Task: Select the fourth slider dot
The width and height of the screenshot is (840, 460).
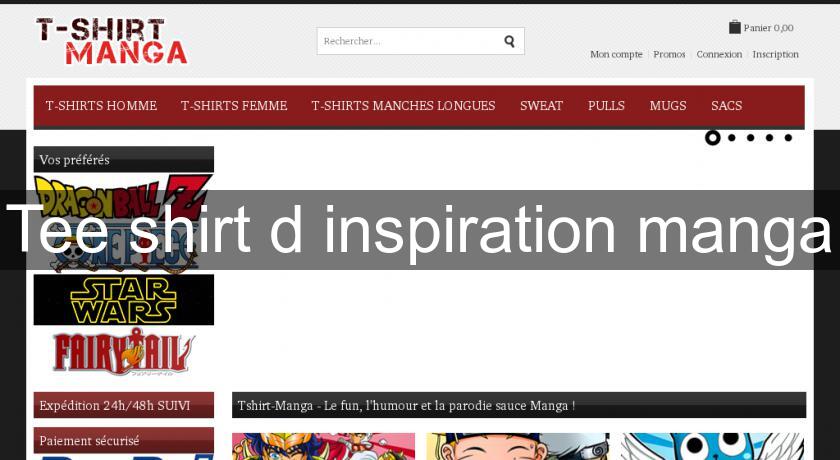Action: tap(769, 138)
